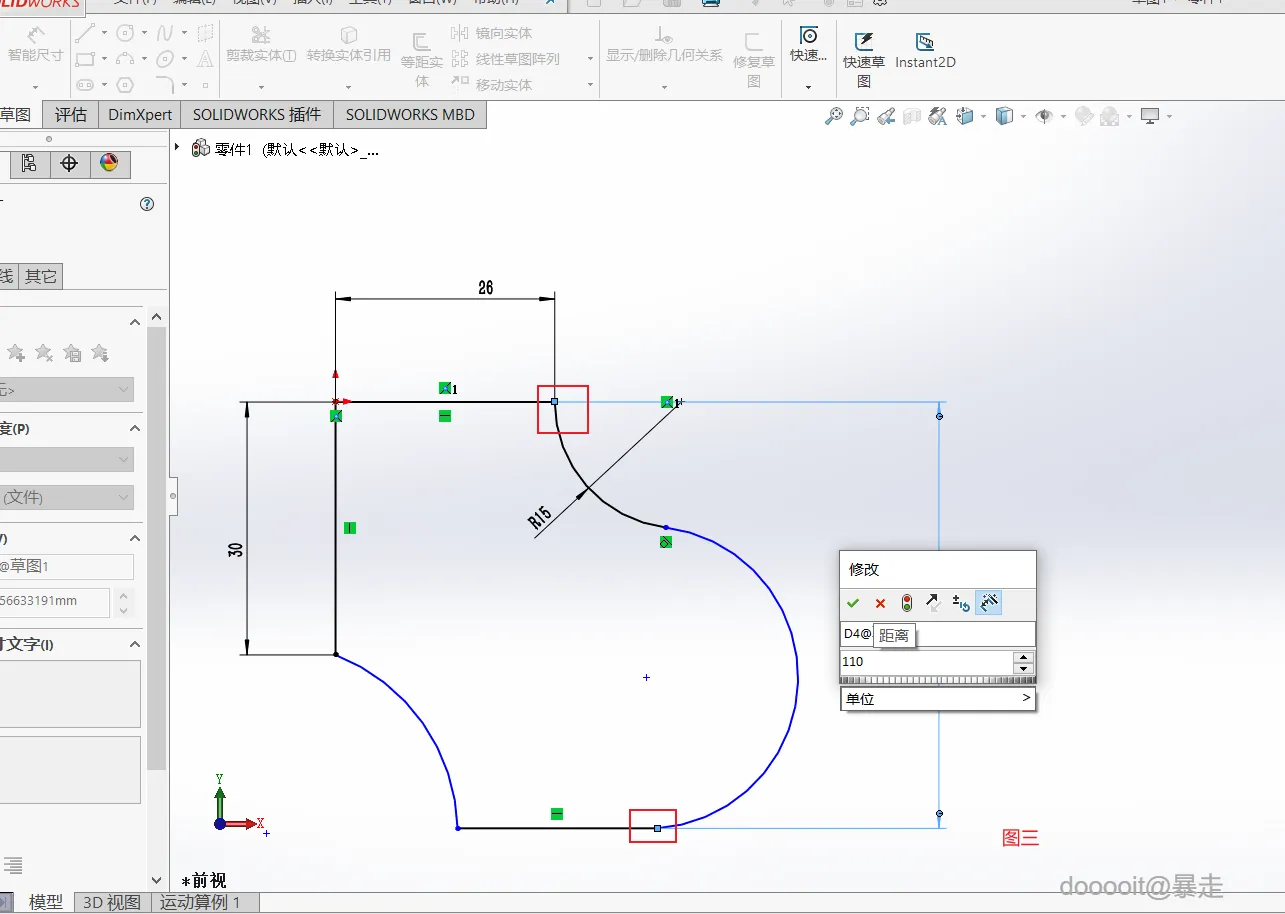Select the sketch Text (A) tool

205,59
